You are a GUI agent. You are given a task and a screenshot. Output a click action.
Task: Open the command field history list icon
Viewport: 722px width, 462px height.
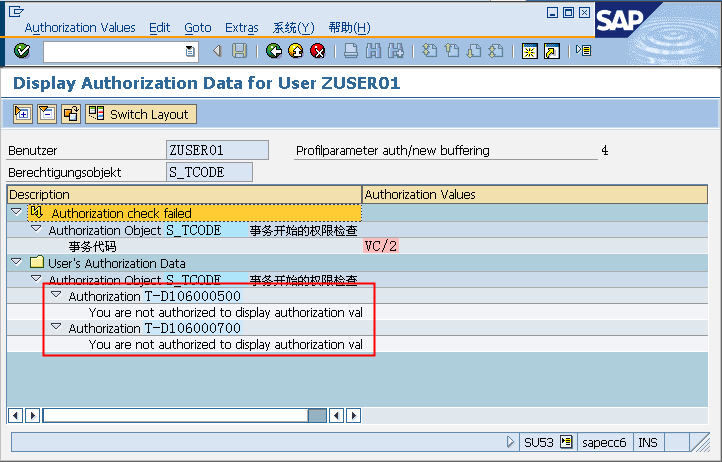pyautogui.click(x=190, y=51)
